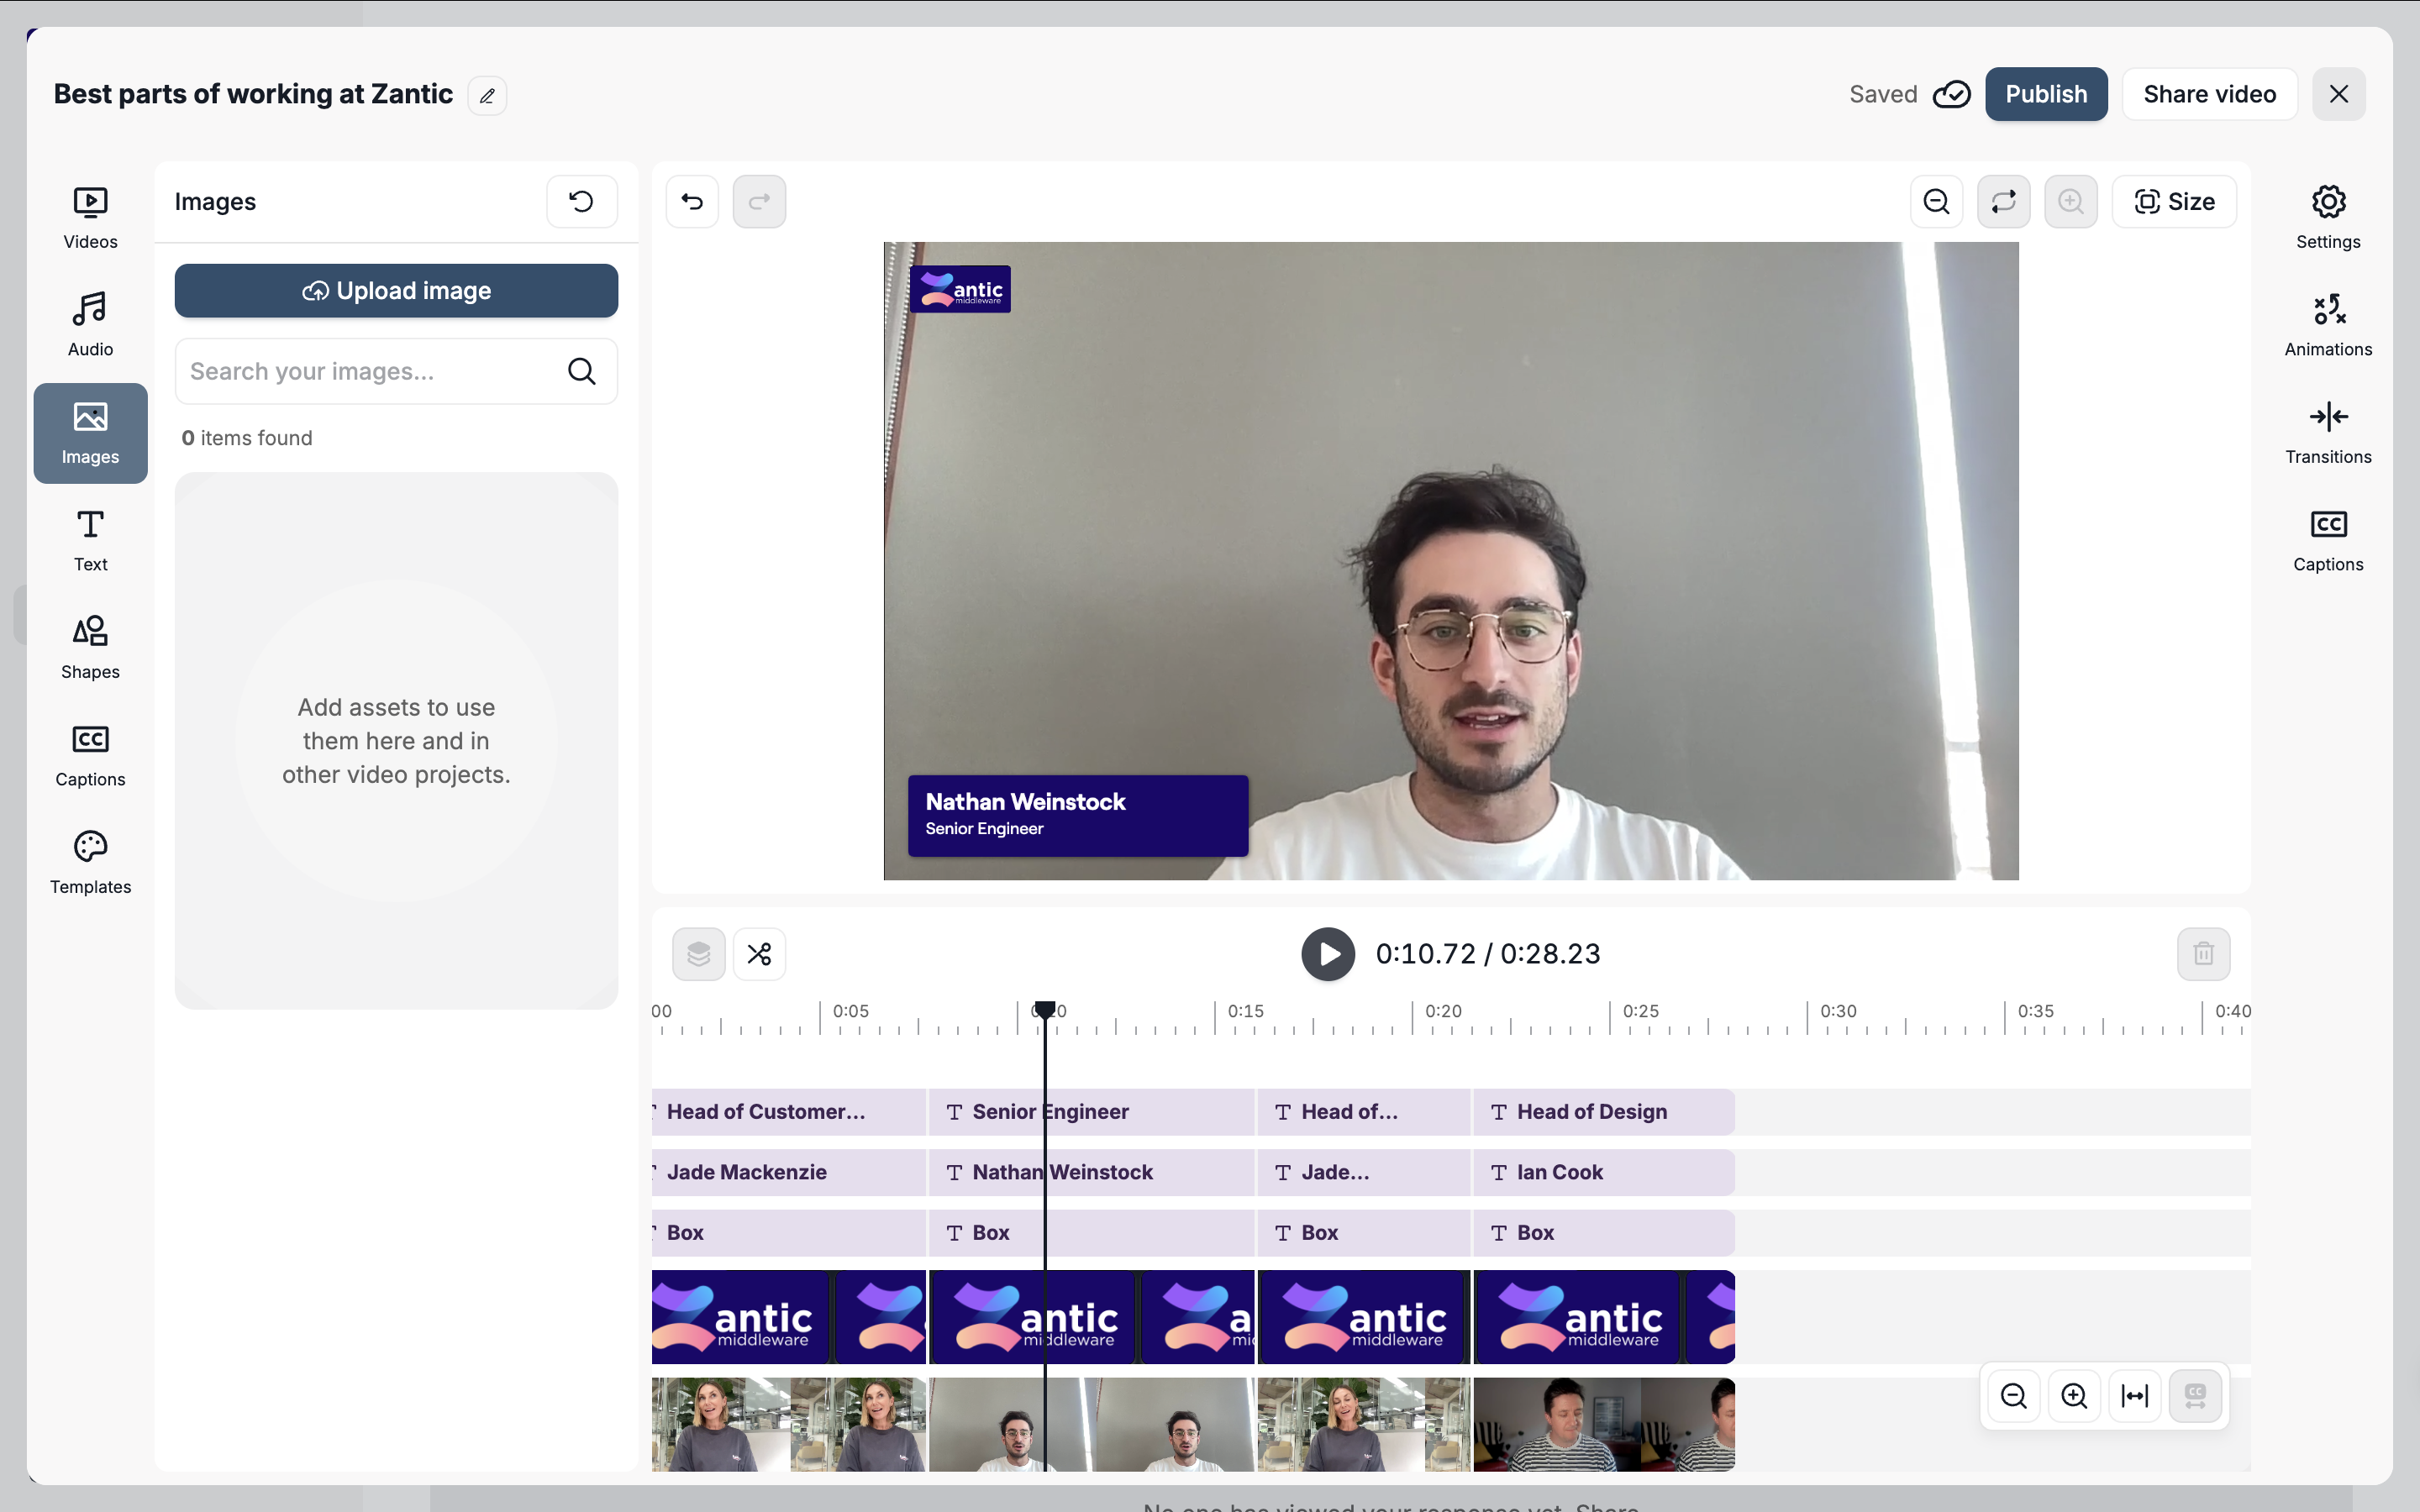Zoom out the canvas preview
Image resolution: width=2420 pixels, height=1512 pixels.
(x=1936, y=202)
